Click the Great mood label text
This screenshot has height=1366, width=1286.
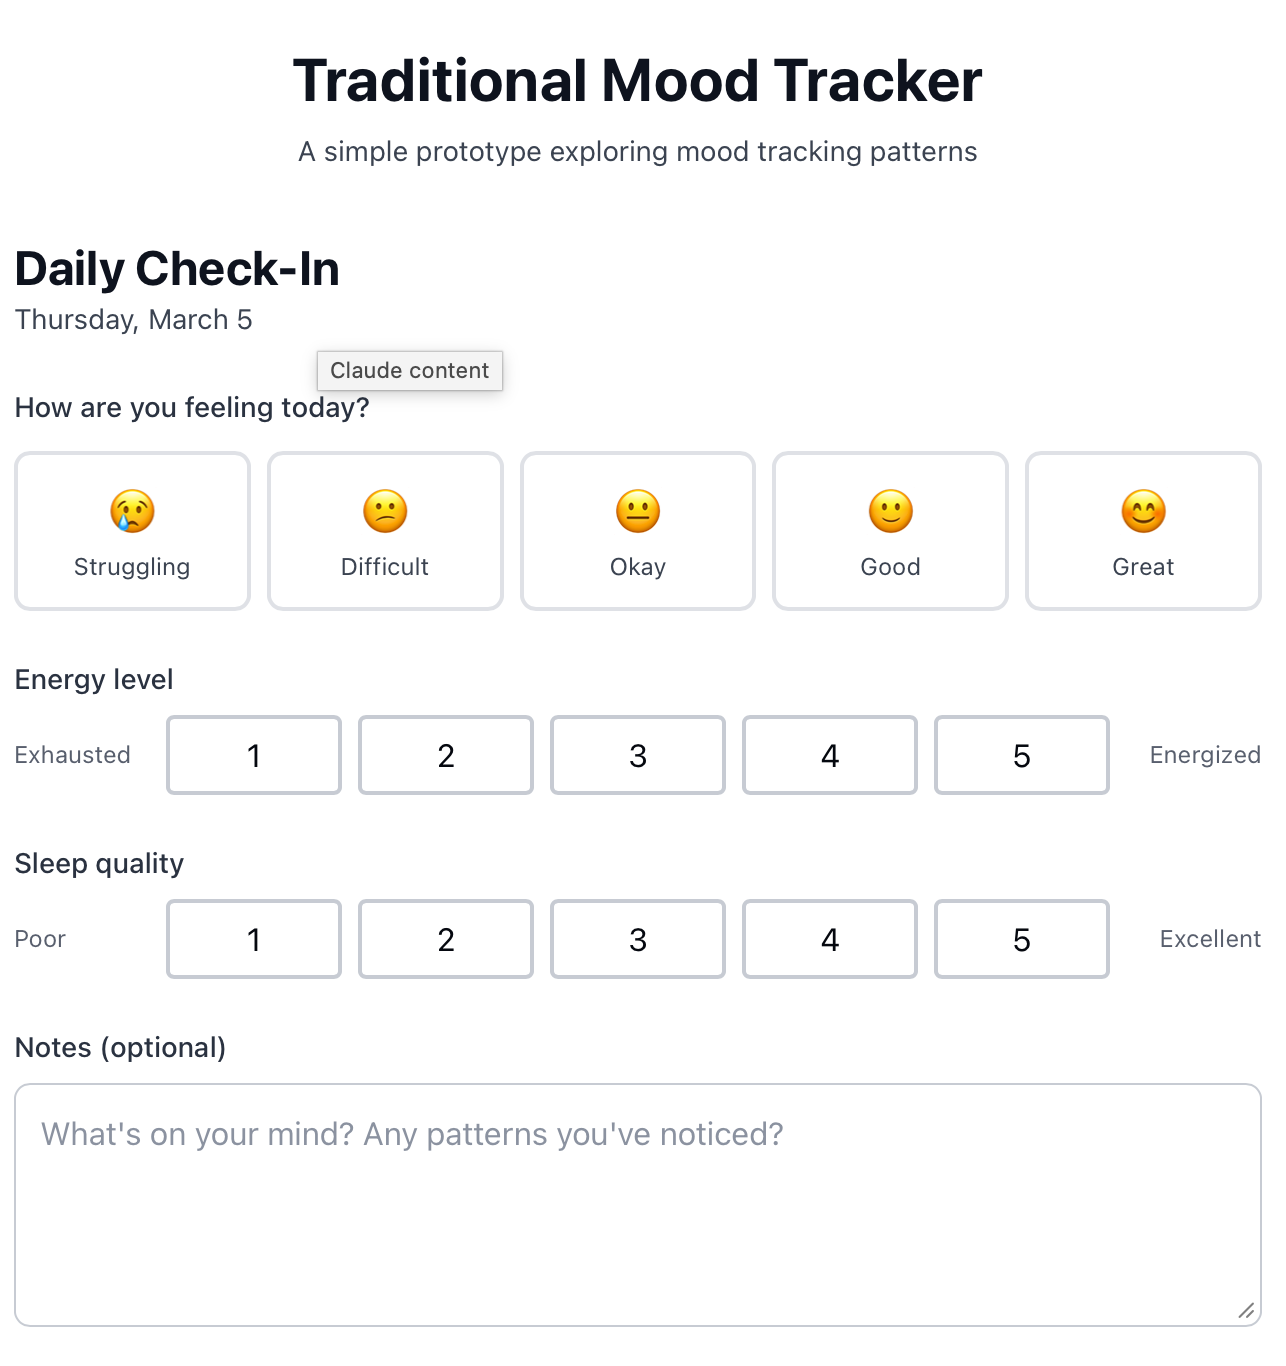point(1143,567)
